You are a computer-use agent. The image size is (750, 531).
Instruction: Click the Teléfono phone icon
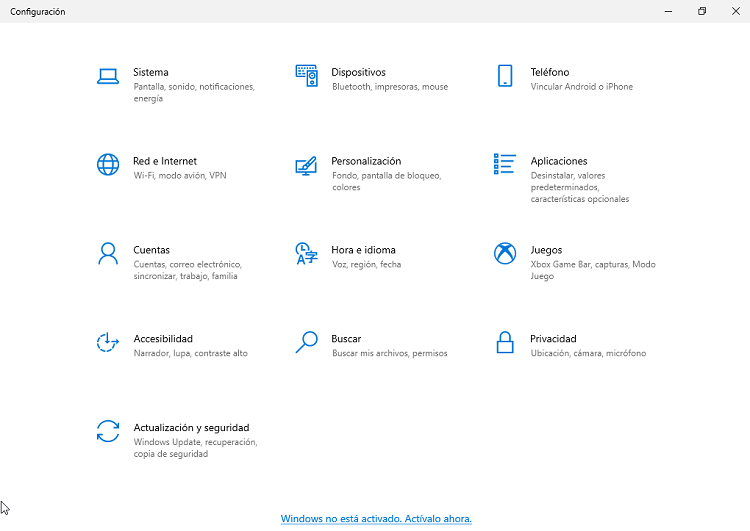505,76
